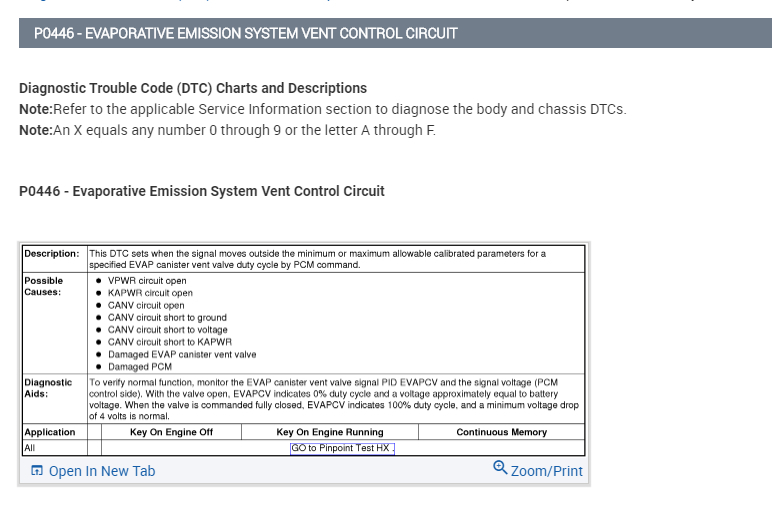Open the chart via Open In New Tab link text

pyautogui.click(x=102, y=471)
